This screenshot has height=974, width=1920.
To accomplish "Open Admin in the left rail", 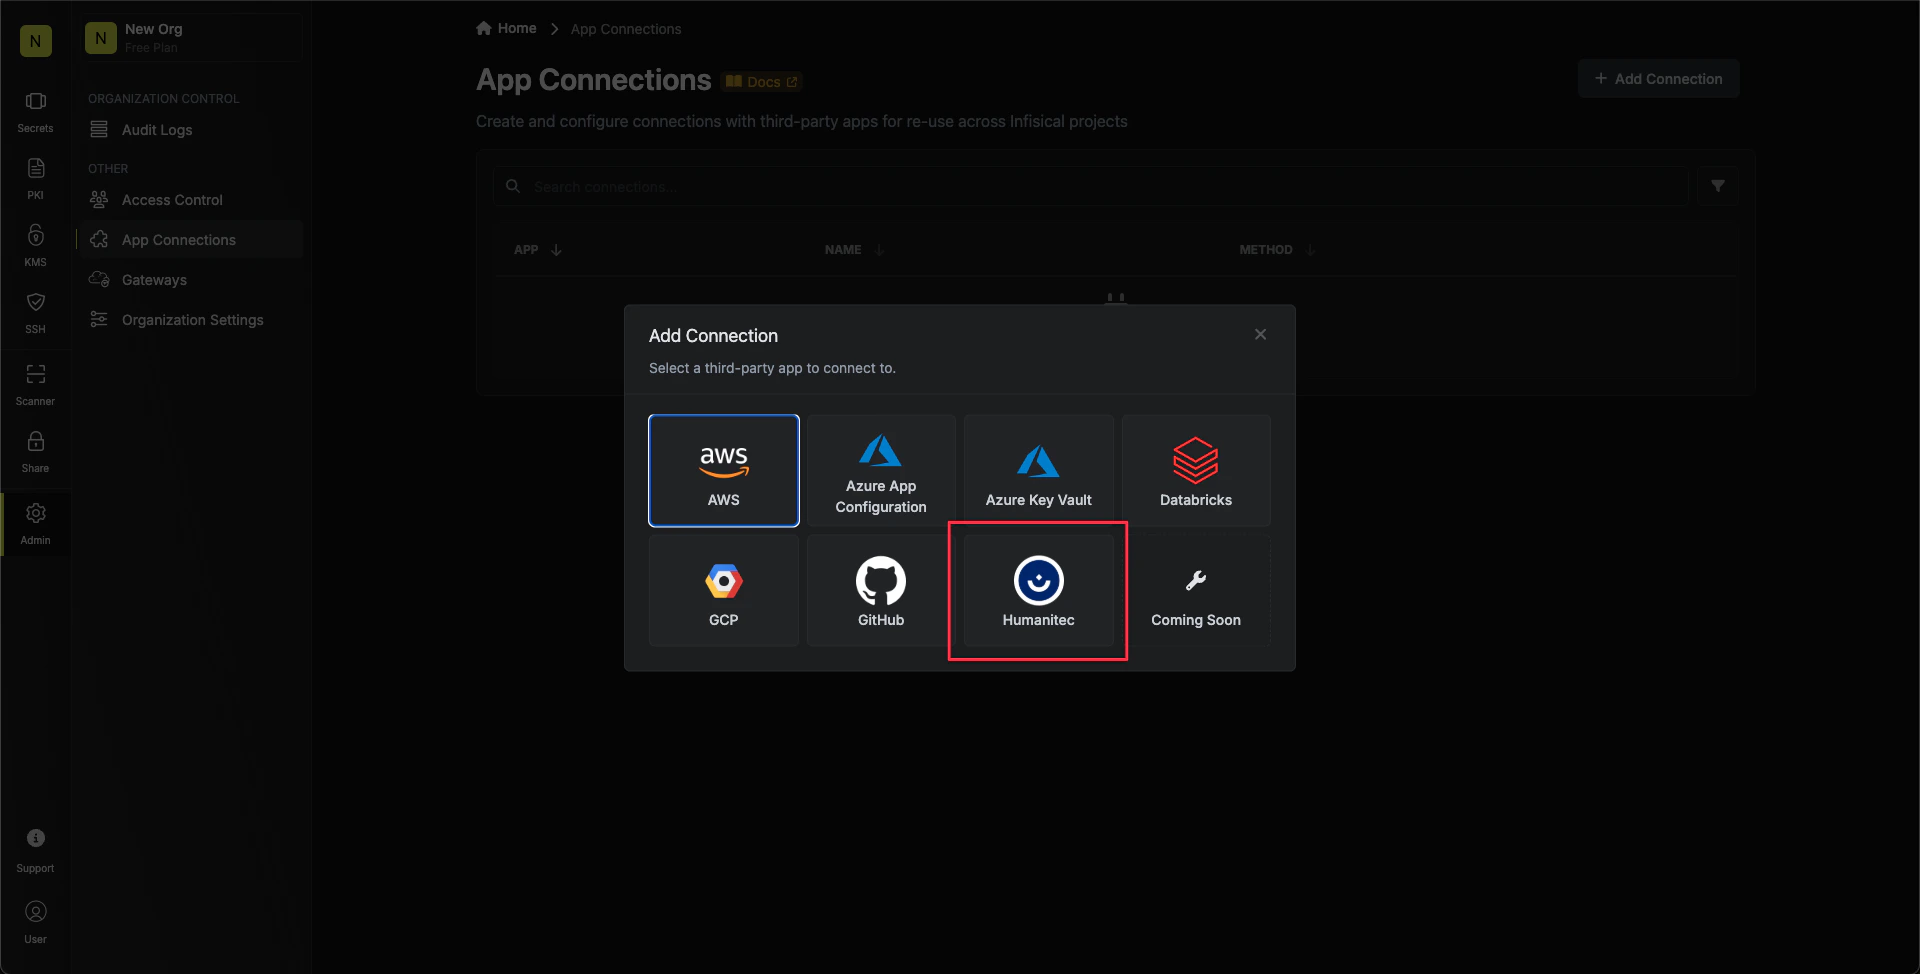I will [35, 524].
